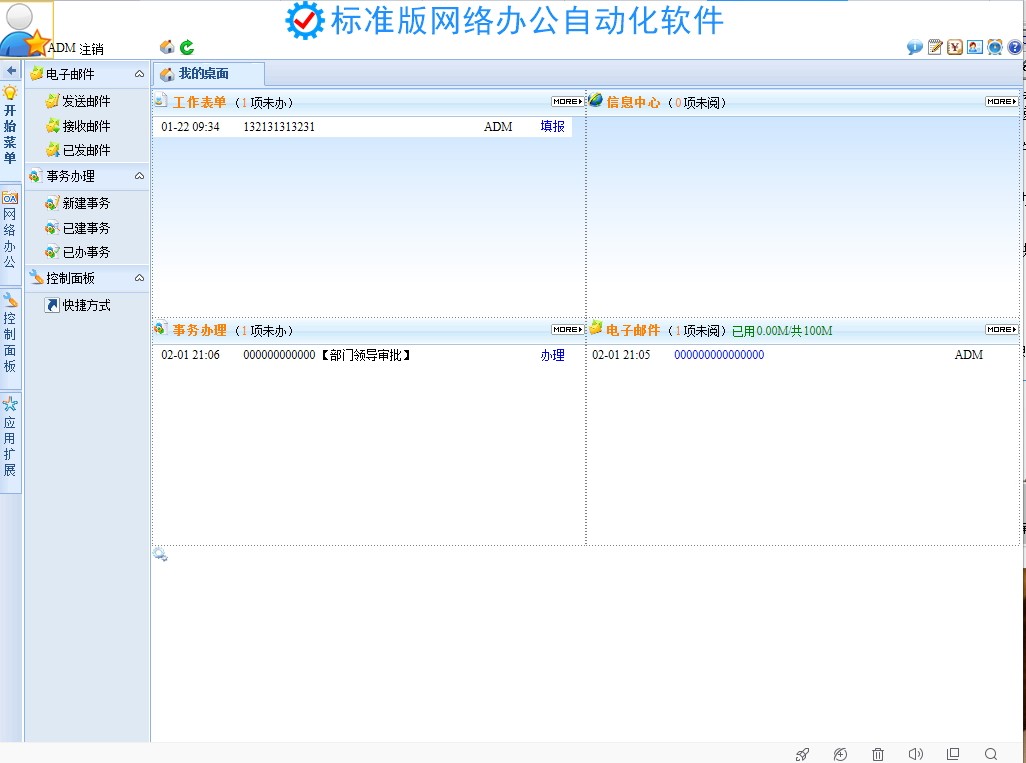Open MORE in 信息中心 panel
This screenshot has height=763, width=1026.
click(1002, 101)
